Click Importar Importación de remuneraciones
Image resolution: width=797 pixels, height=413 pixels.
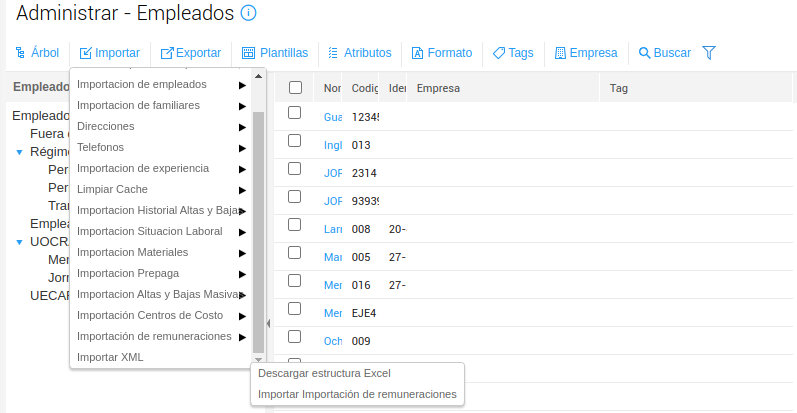coord(357,394)
